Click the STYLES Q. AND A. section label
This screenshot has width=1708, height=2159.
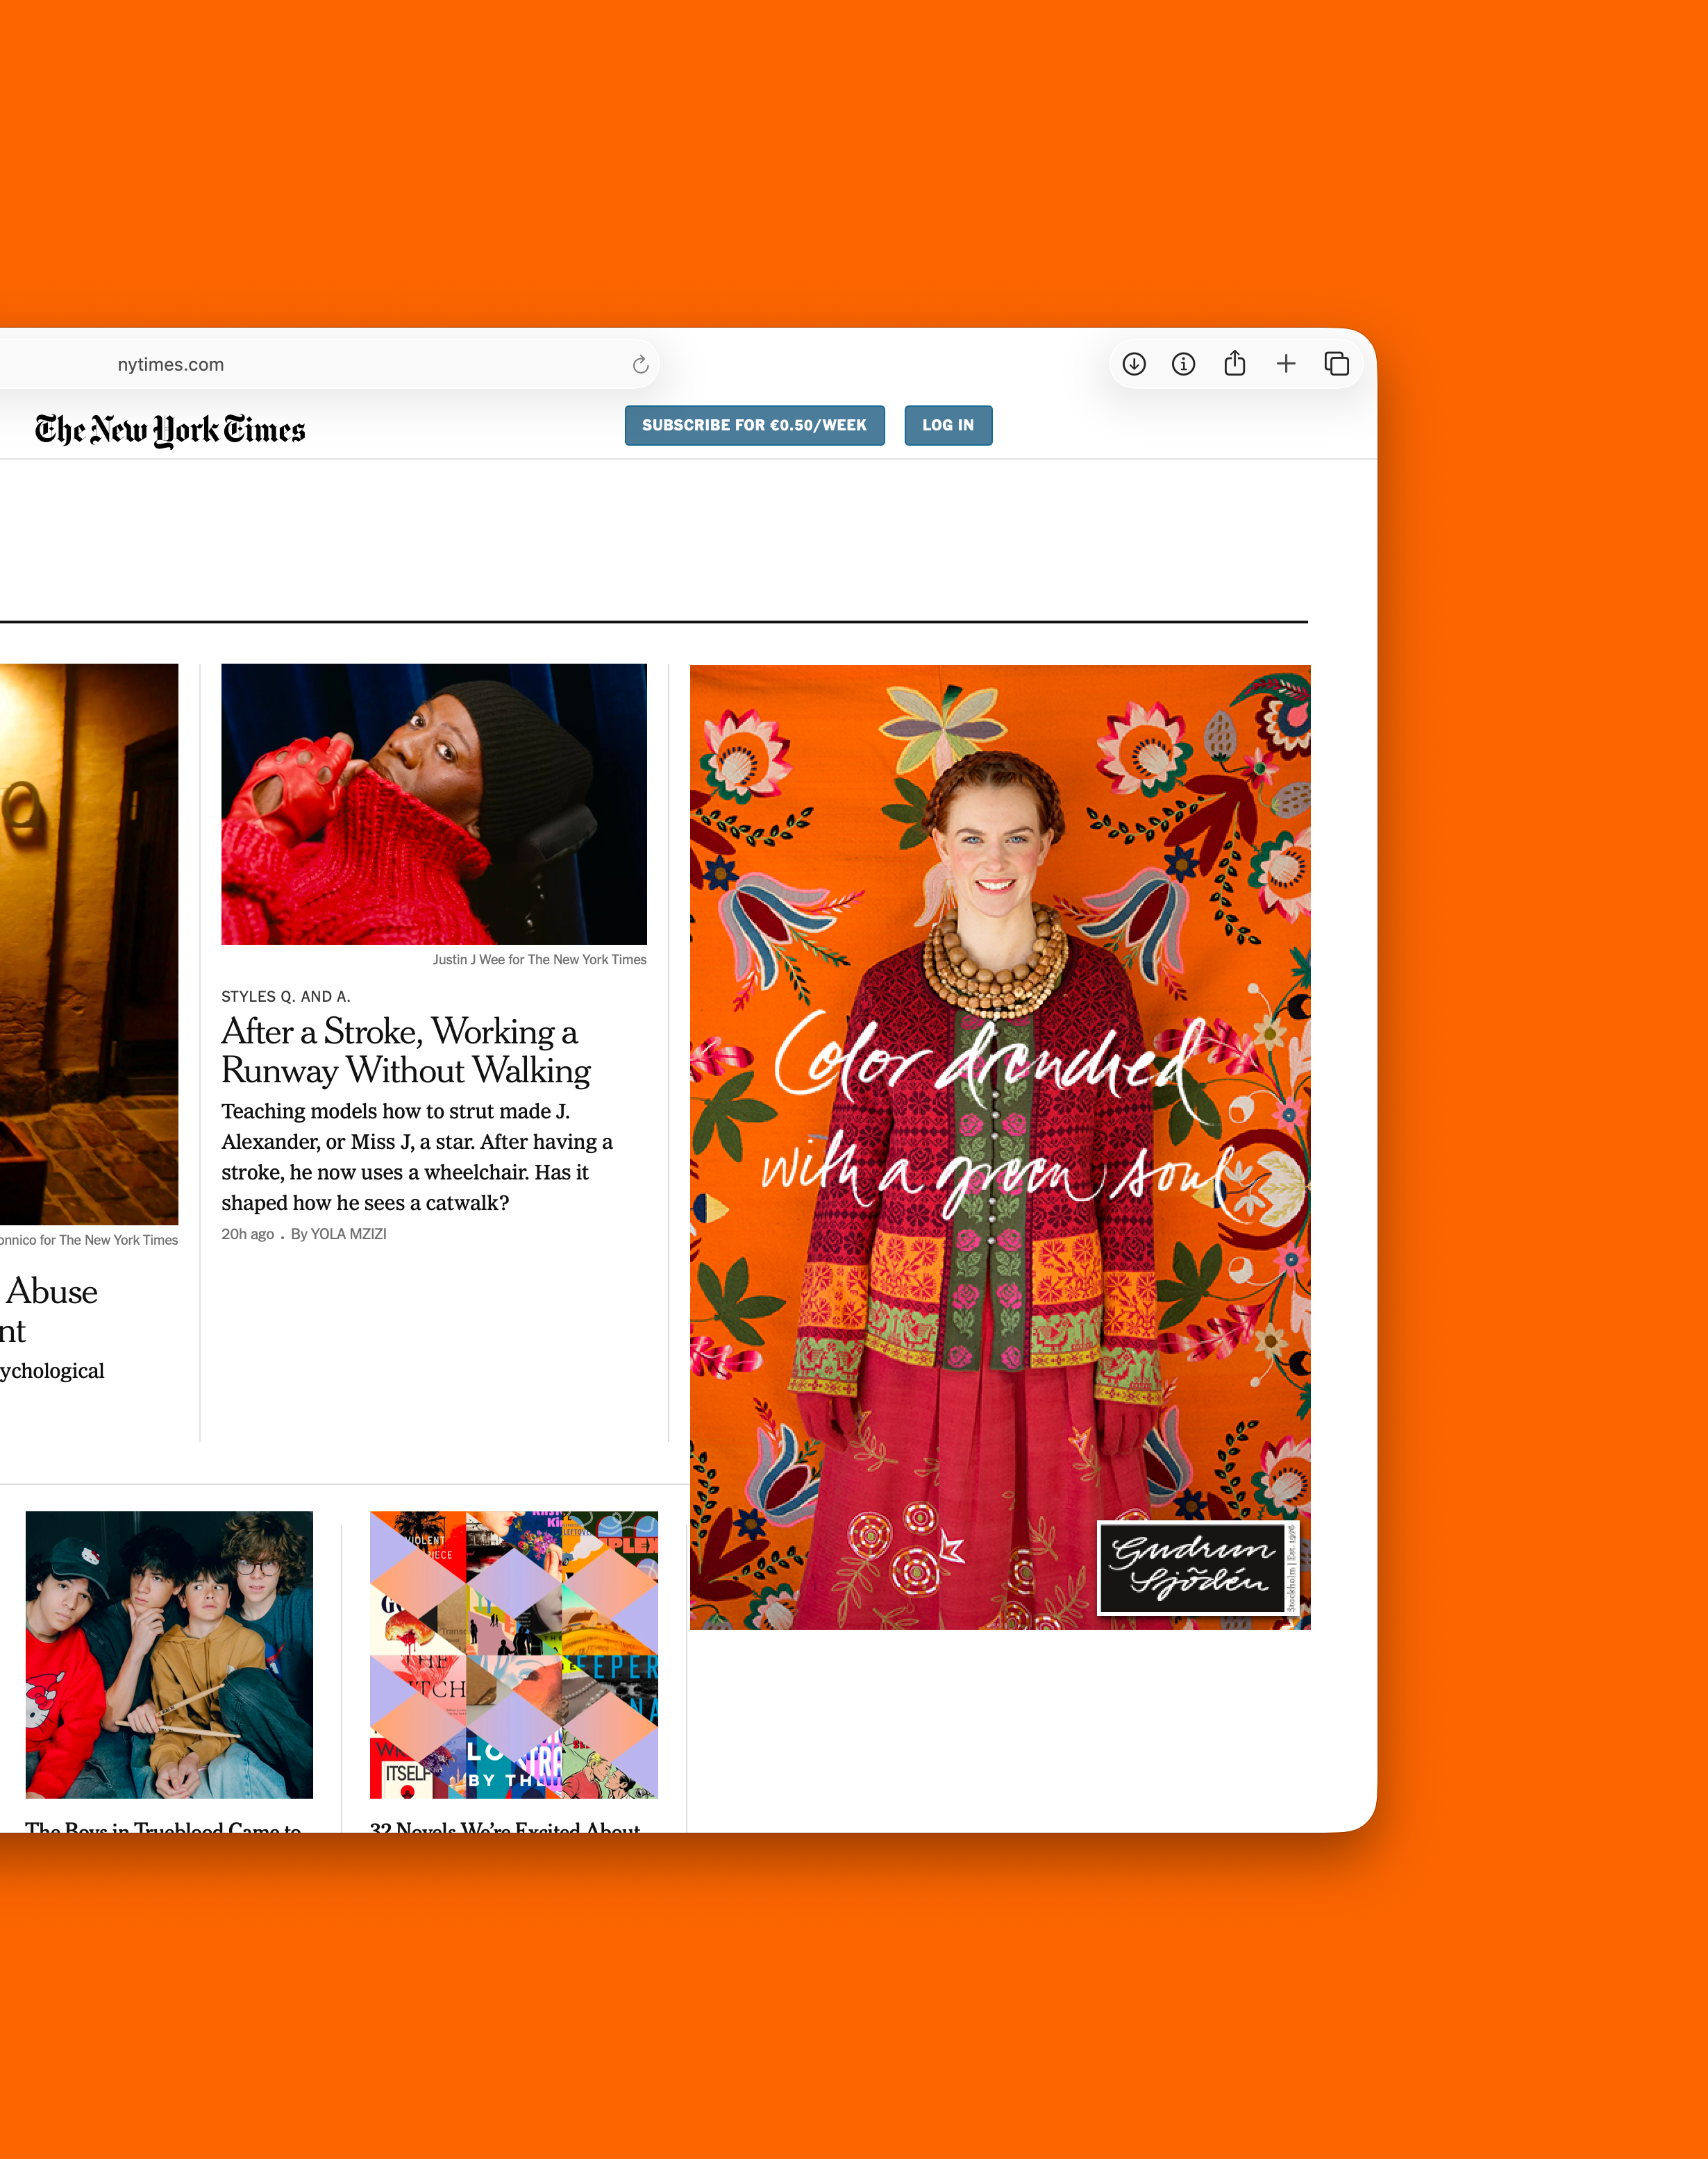[x=286, y=996]
